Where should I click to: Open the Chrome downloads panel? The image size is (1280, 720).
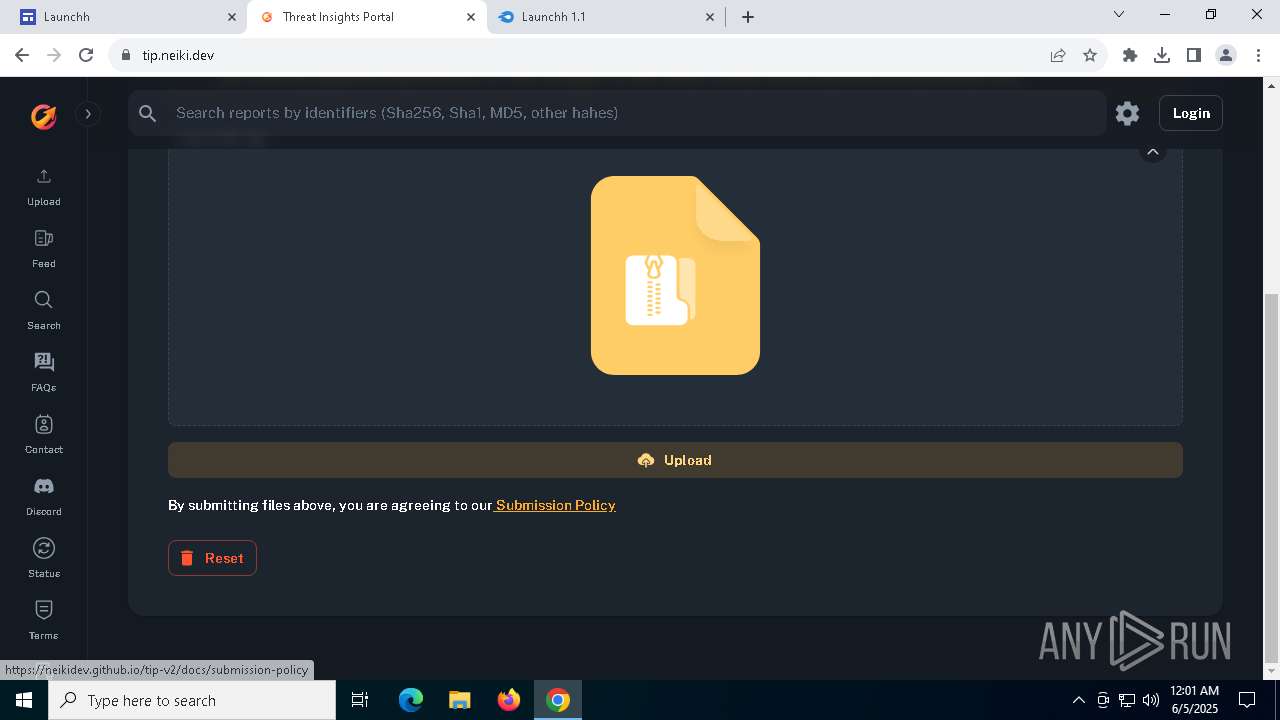1162,55
